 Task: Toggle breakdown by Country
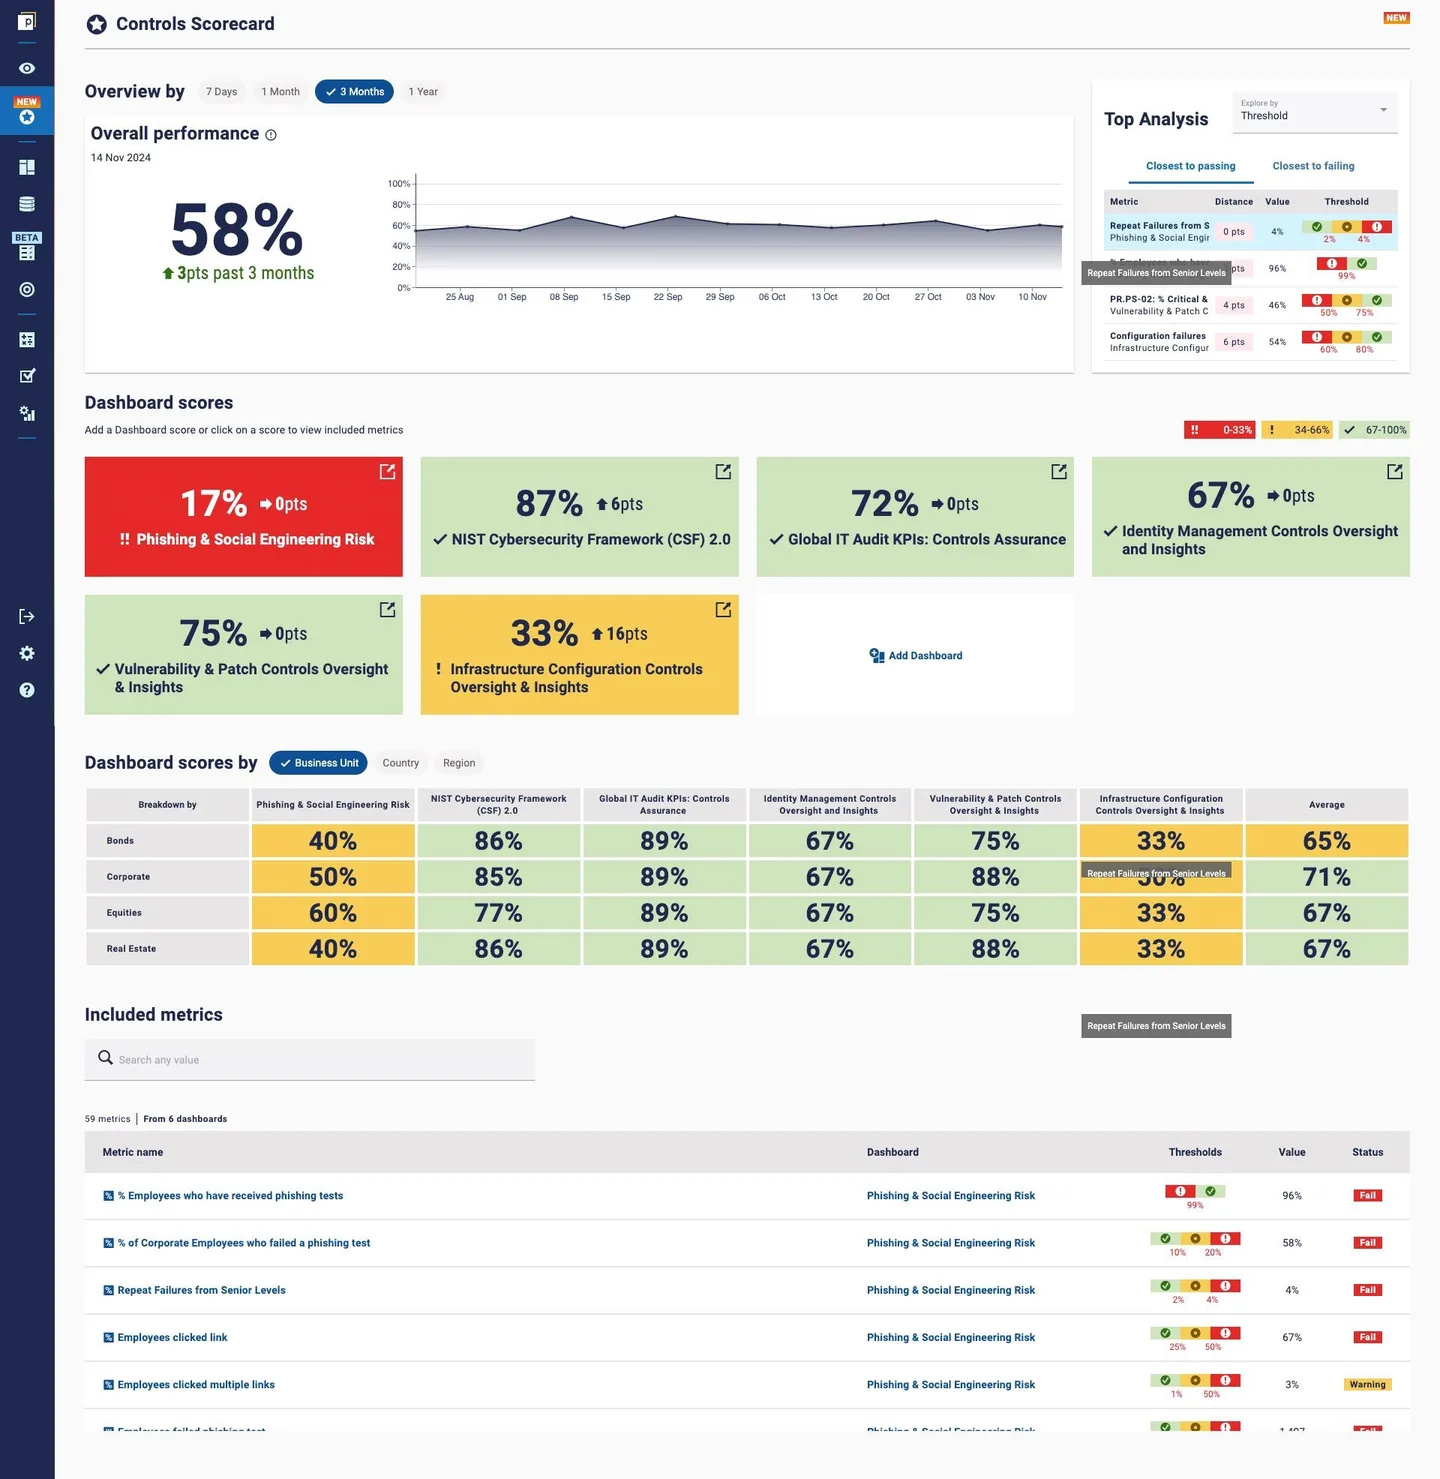(x=400, y=763)
